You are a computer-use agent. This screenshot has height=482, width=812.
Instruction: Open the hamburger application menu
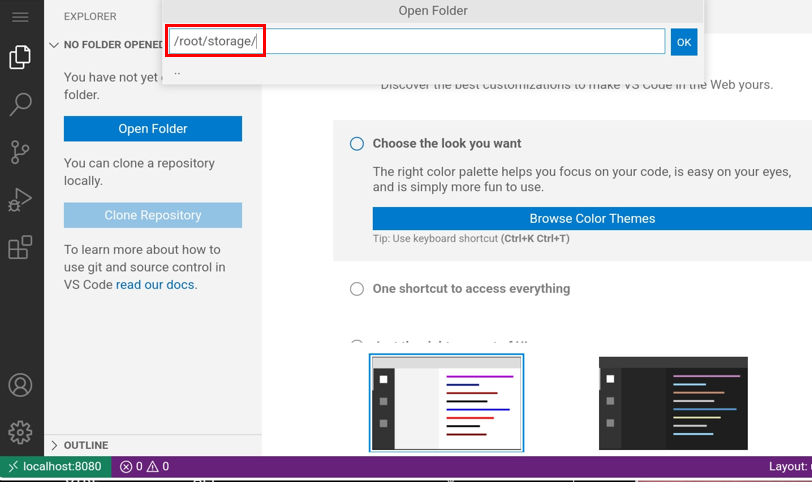pyautogui.click(x=20, y=17)
